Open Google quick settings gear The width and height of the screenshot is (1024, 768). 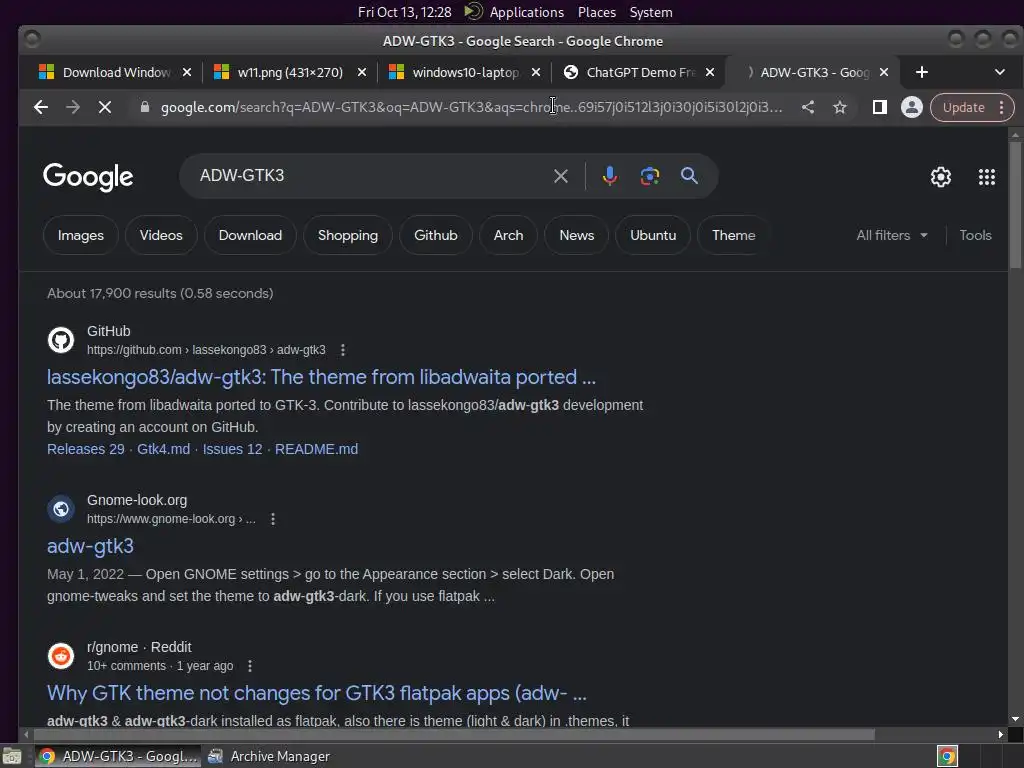point(940,177)
